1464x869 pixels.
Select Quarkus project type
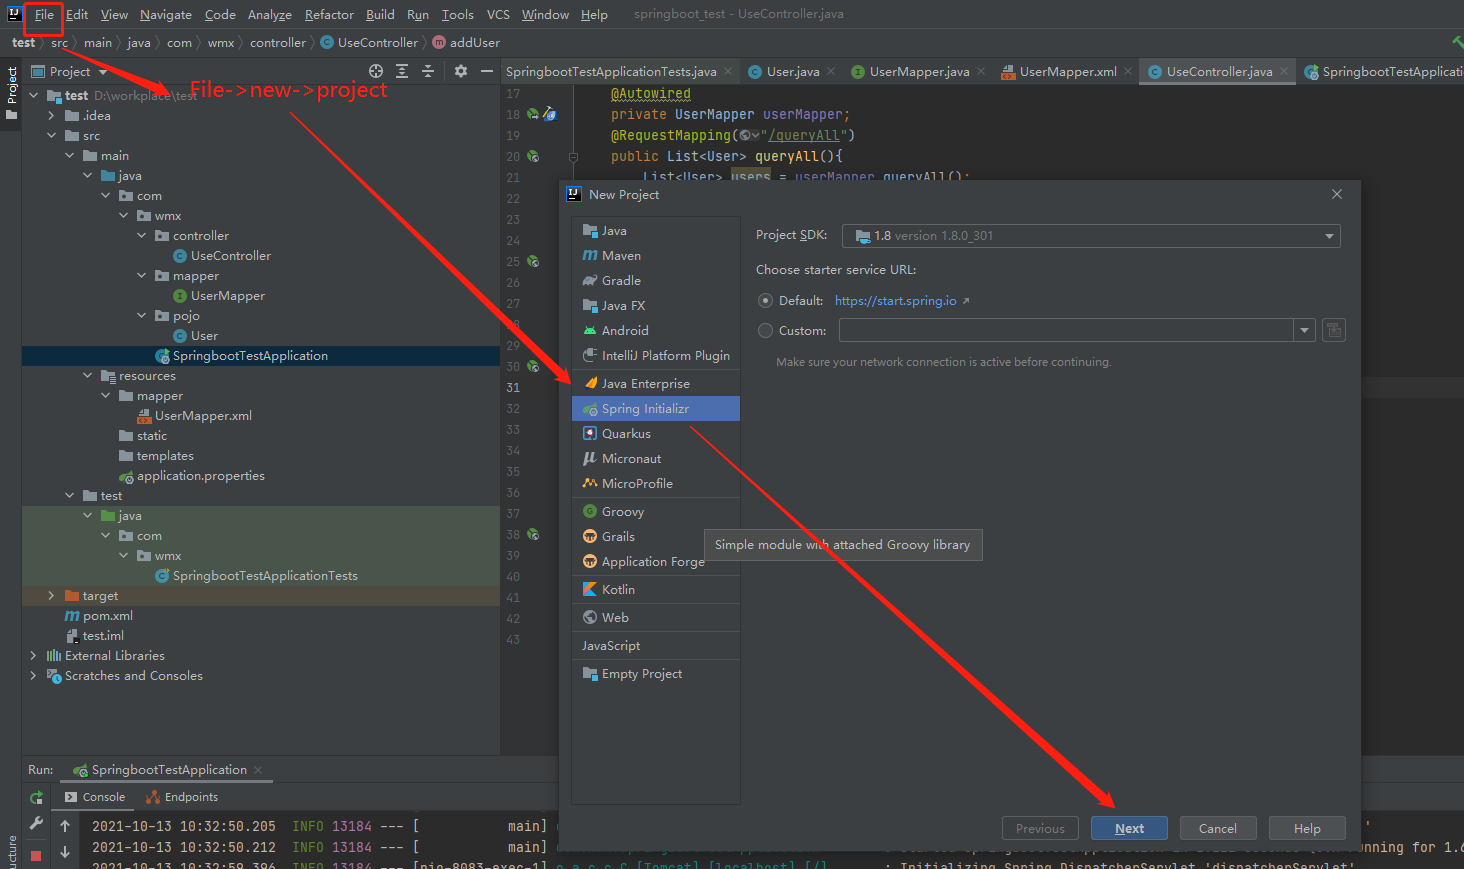(656, 434)
